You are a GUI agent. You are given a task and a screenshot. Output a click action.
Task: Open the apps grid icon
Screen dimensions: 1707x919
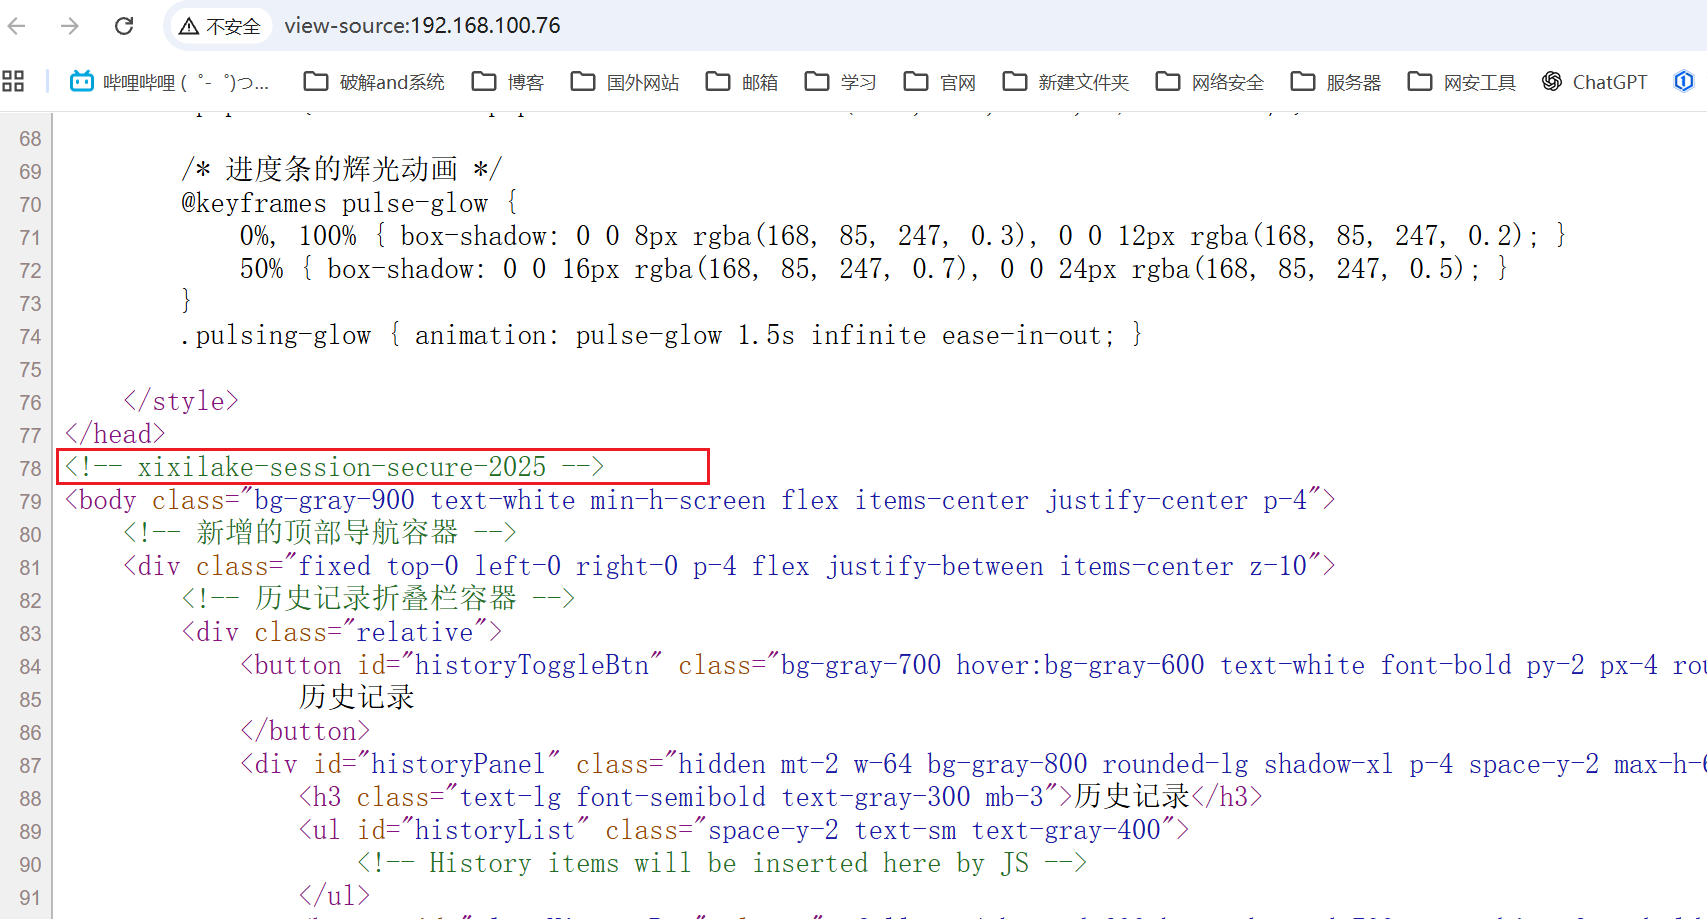tap(13, 82)
